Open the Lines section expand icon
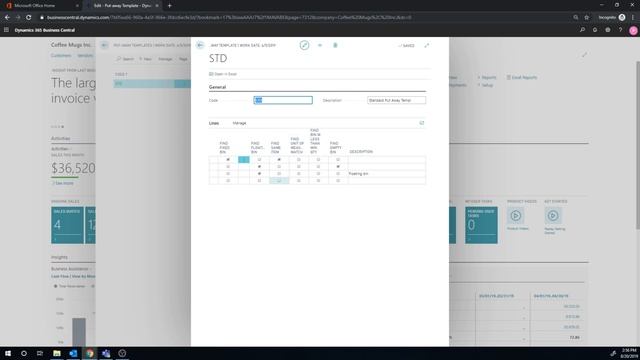 click(x=422, y=123)
